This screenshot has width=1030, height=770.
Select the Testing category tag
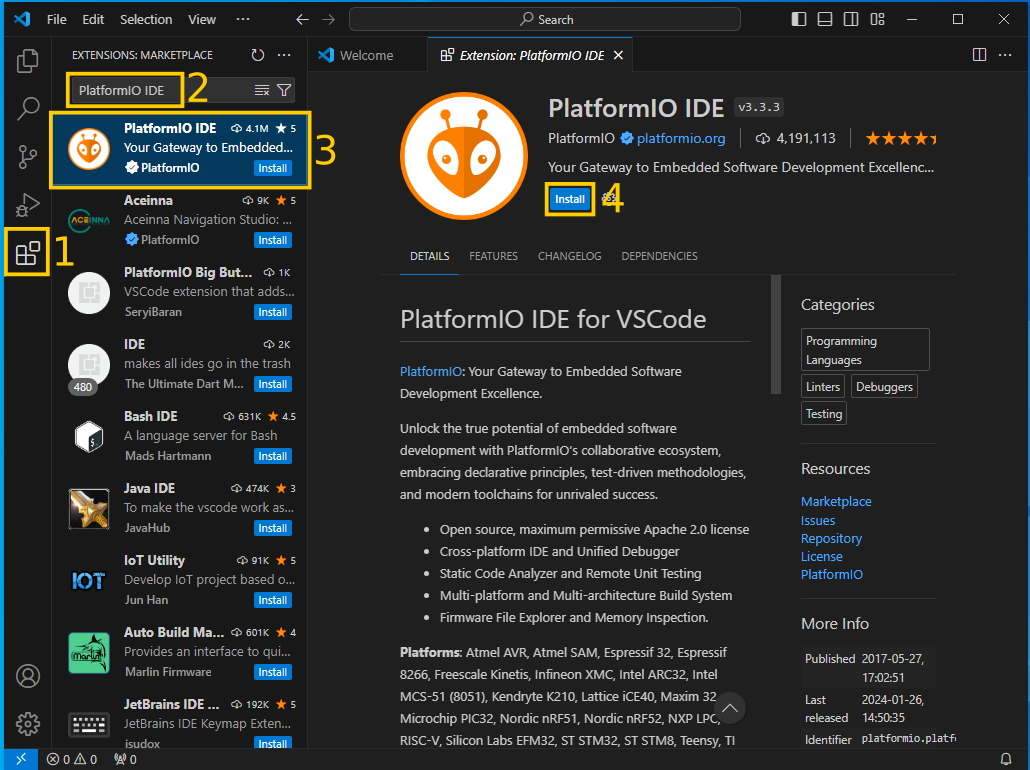[x=824, y=413]
